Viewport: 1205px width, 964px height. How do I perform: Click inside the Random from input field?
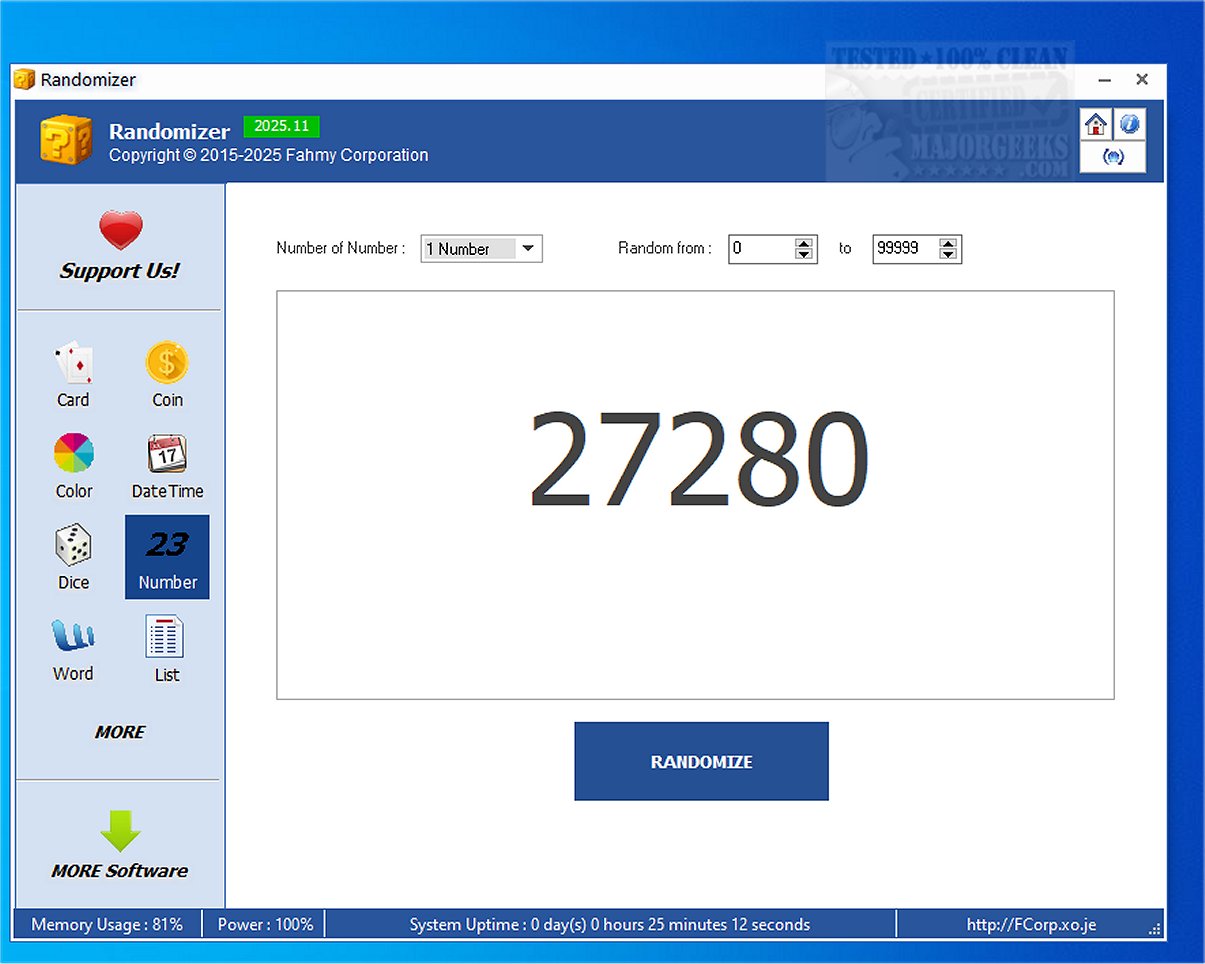[x=760, y=249]
